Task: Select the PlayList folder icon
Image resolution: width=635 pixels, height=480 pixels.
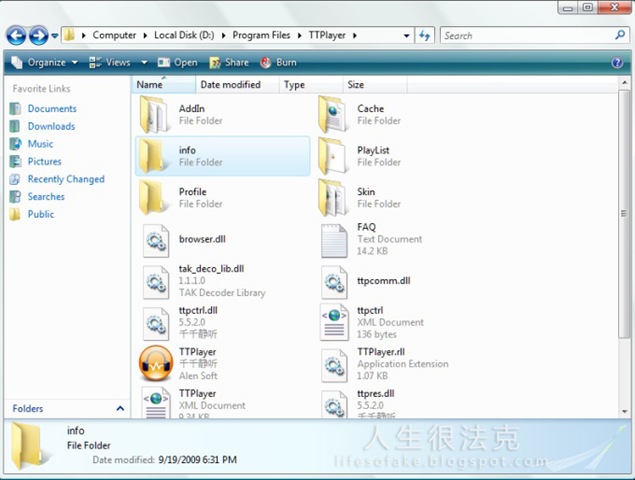Action: (x=333, y=156)
